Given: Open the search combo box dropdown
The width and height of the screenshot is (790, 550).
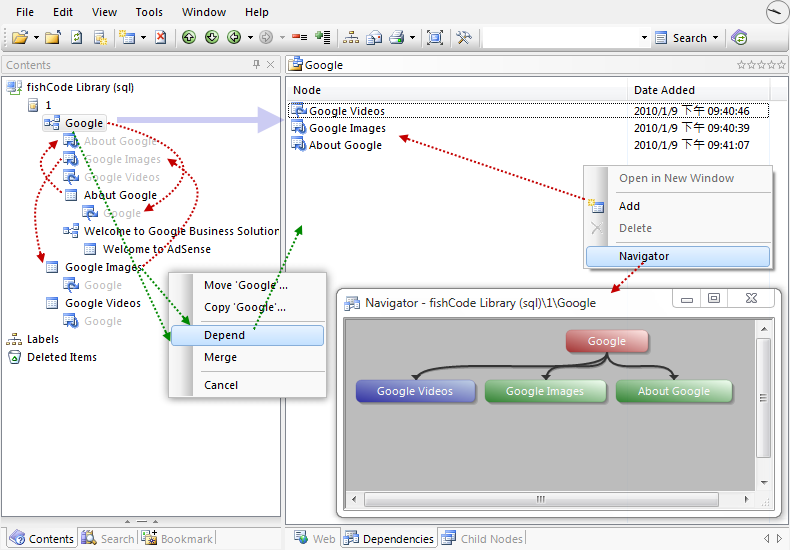Looking at the screenshot, I should (x=644, y=38).
